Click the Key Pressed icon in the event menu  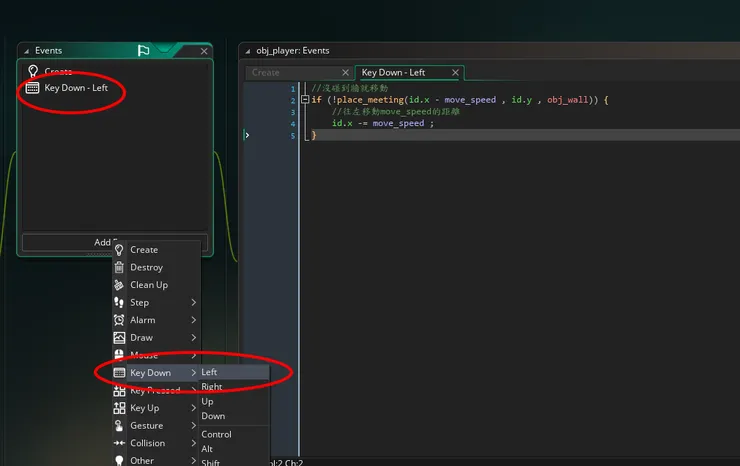click(119, 390)
